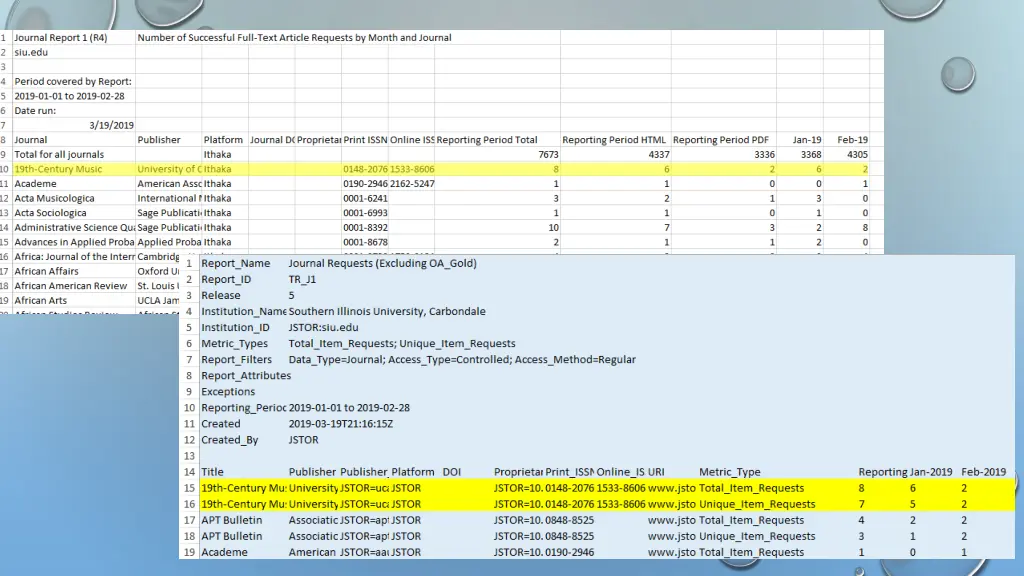
Task: Click 'APT Bulletin' title in row 18
Action: click(x=232, y=536)
